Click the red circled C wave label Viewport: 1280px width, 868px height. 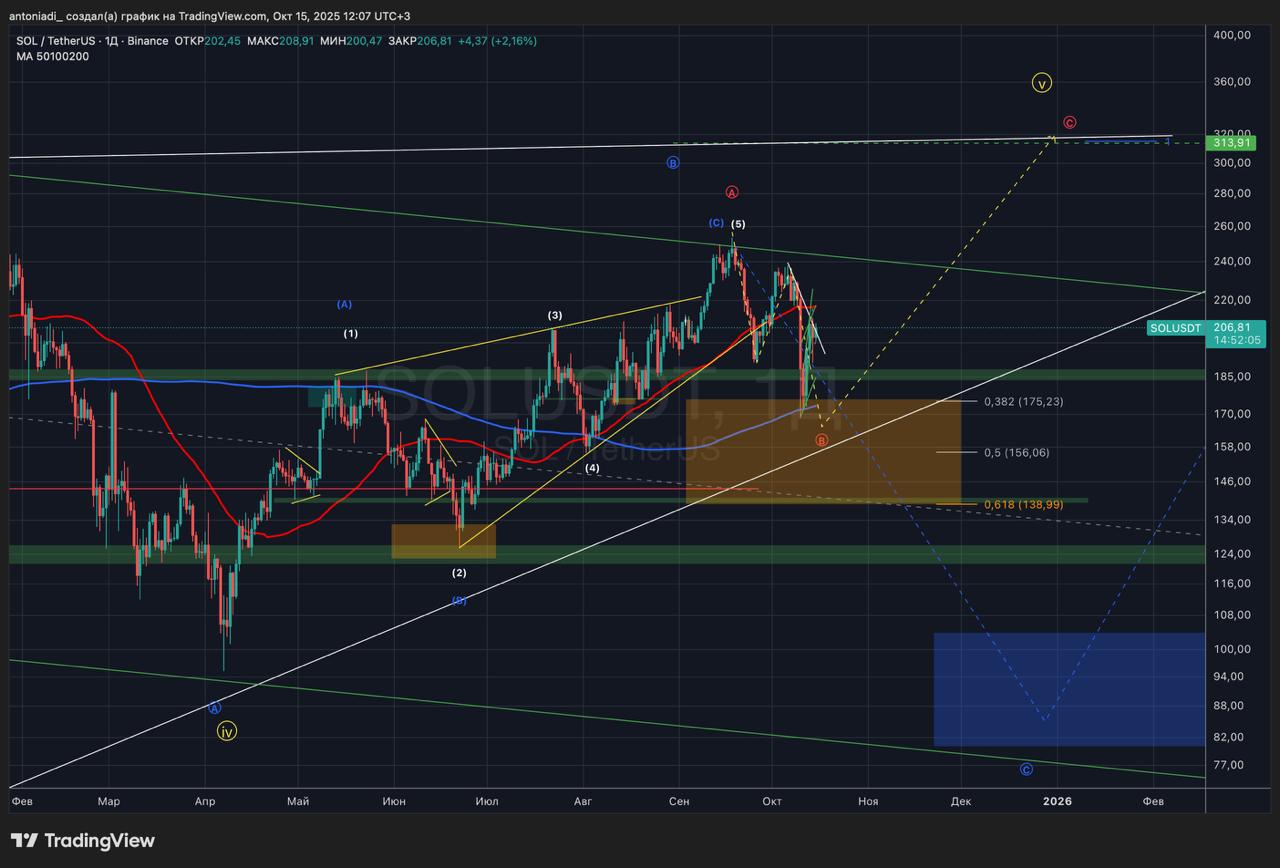1069,122
